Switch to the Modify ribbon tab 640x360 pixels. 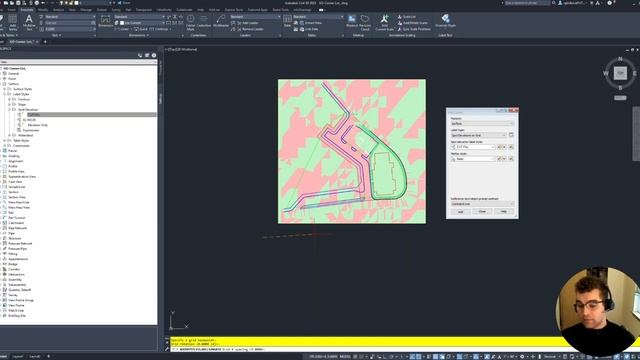43,9
